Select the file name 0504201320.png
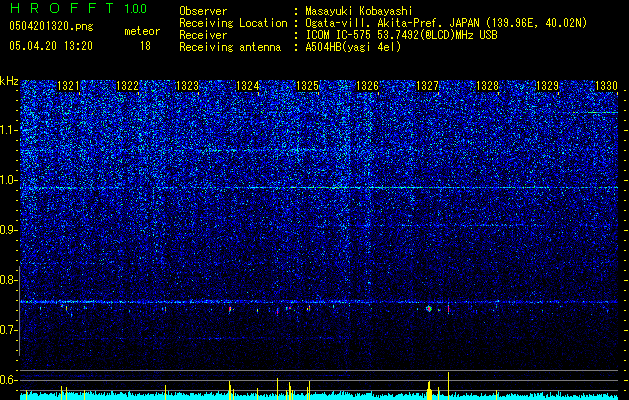The image size is (629, 400). pos(51,26)
